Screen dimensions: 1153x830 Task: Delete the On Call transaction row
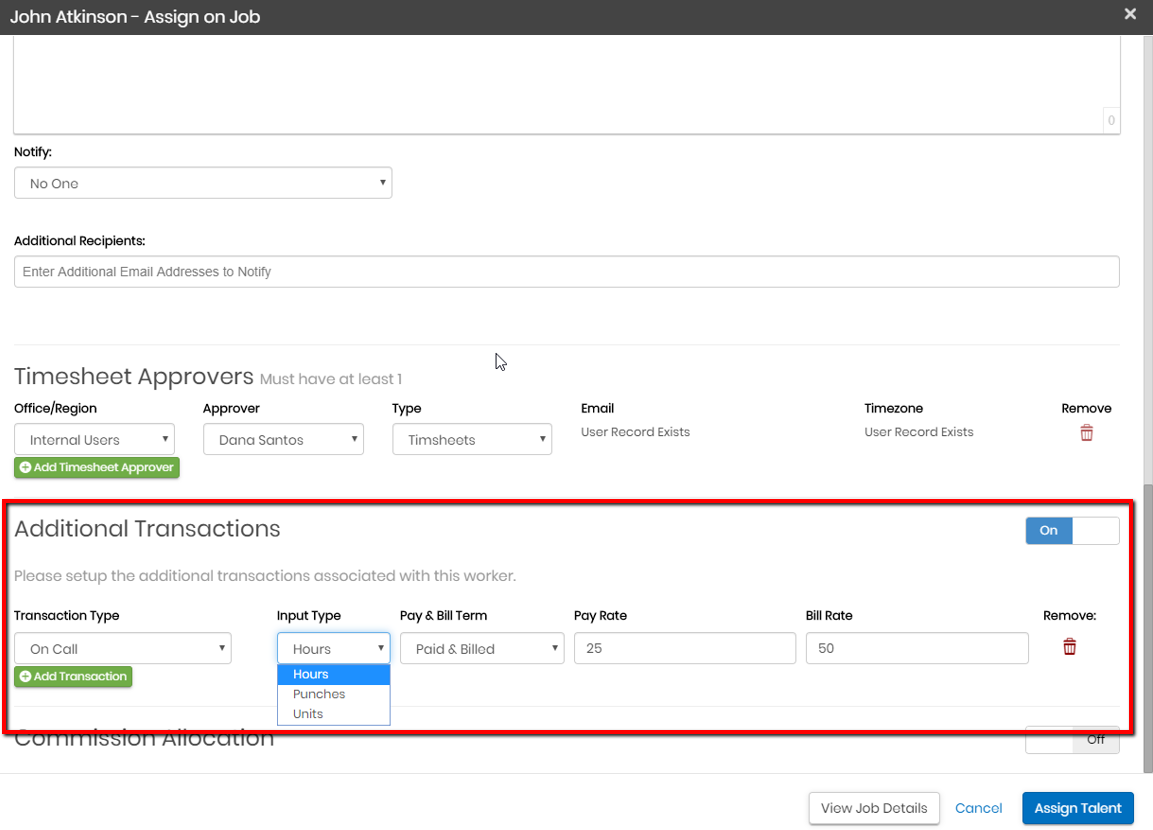pyautogui.click(x=1069, y=647)
